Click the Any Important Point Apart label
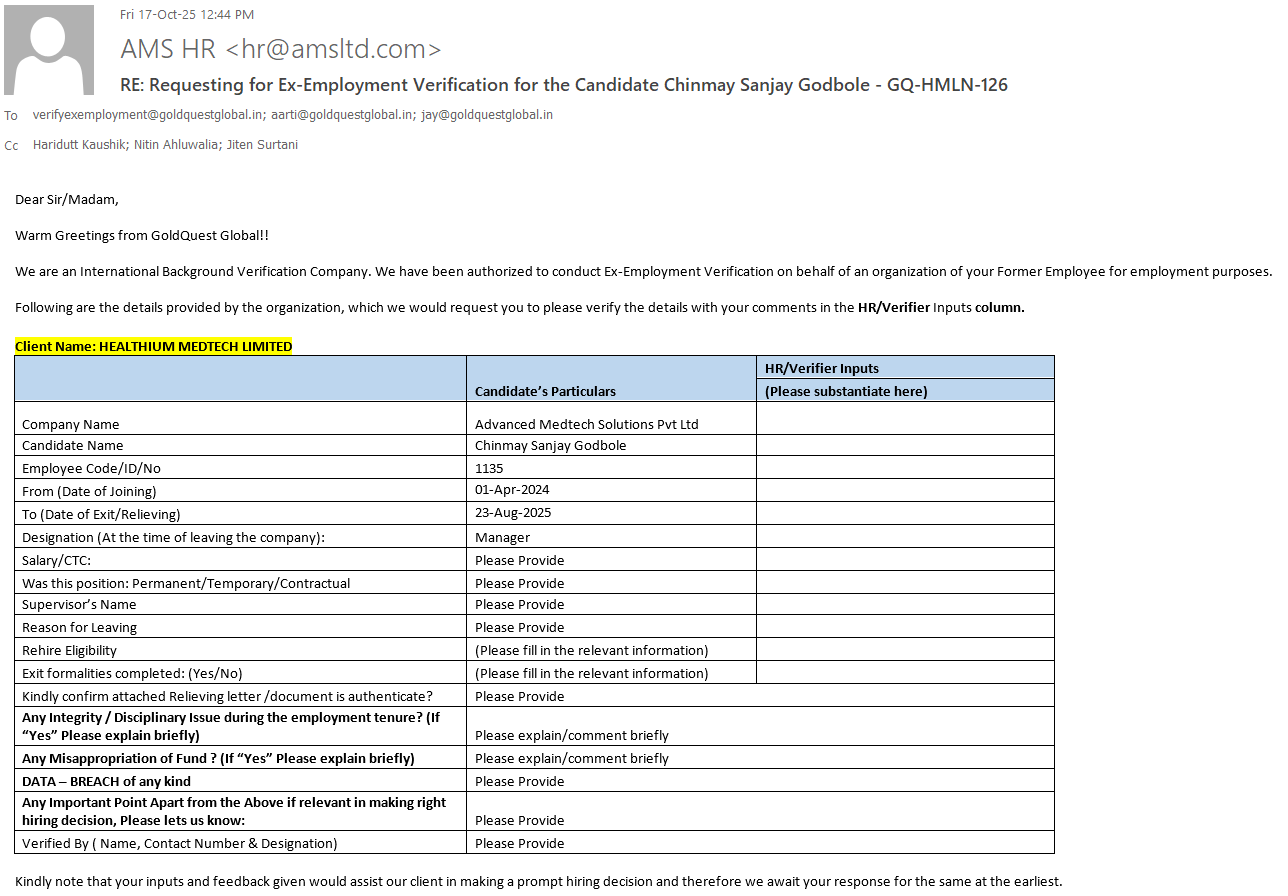1288x896 pixels. point(234,811)
